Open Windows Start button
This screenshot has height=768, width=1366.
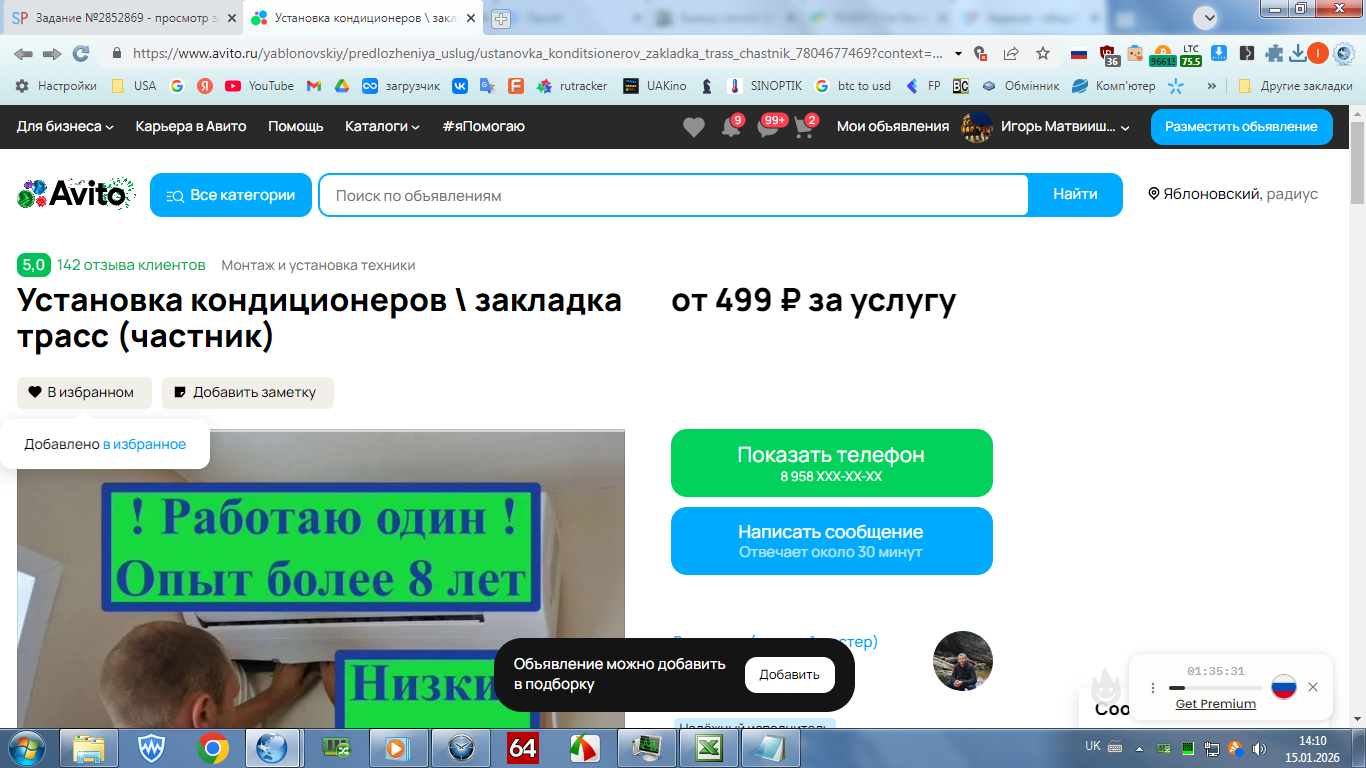29,748
